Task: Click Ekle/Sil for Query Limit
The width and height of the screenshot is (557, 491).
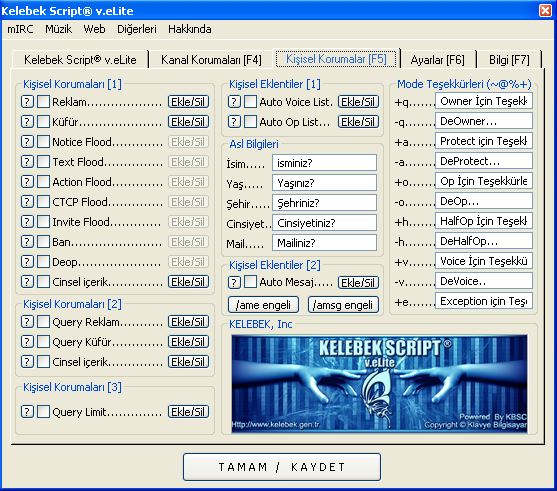Action: coord(188,412)
